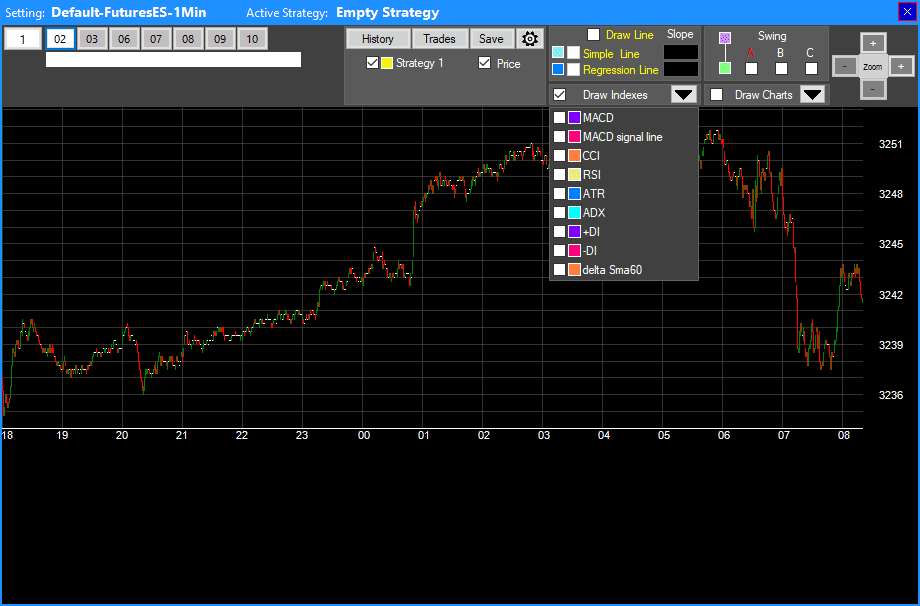
Task: Click the left minus button on Zoom pad
Action: click(845, 66)
